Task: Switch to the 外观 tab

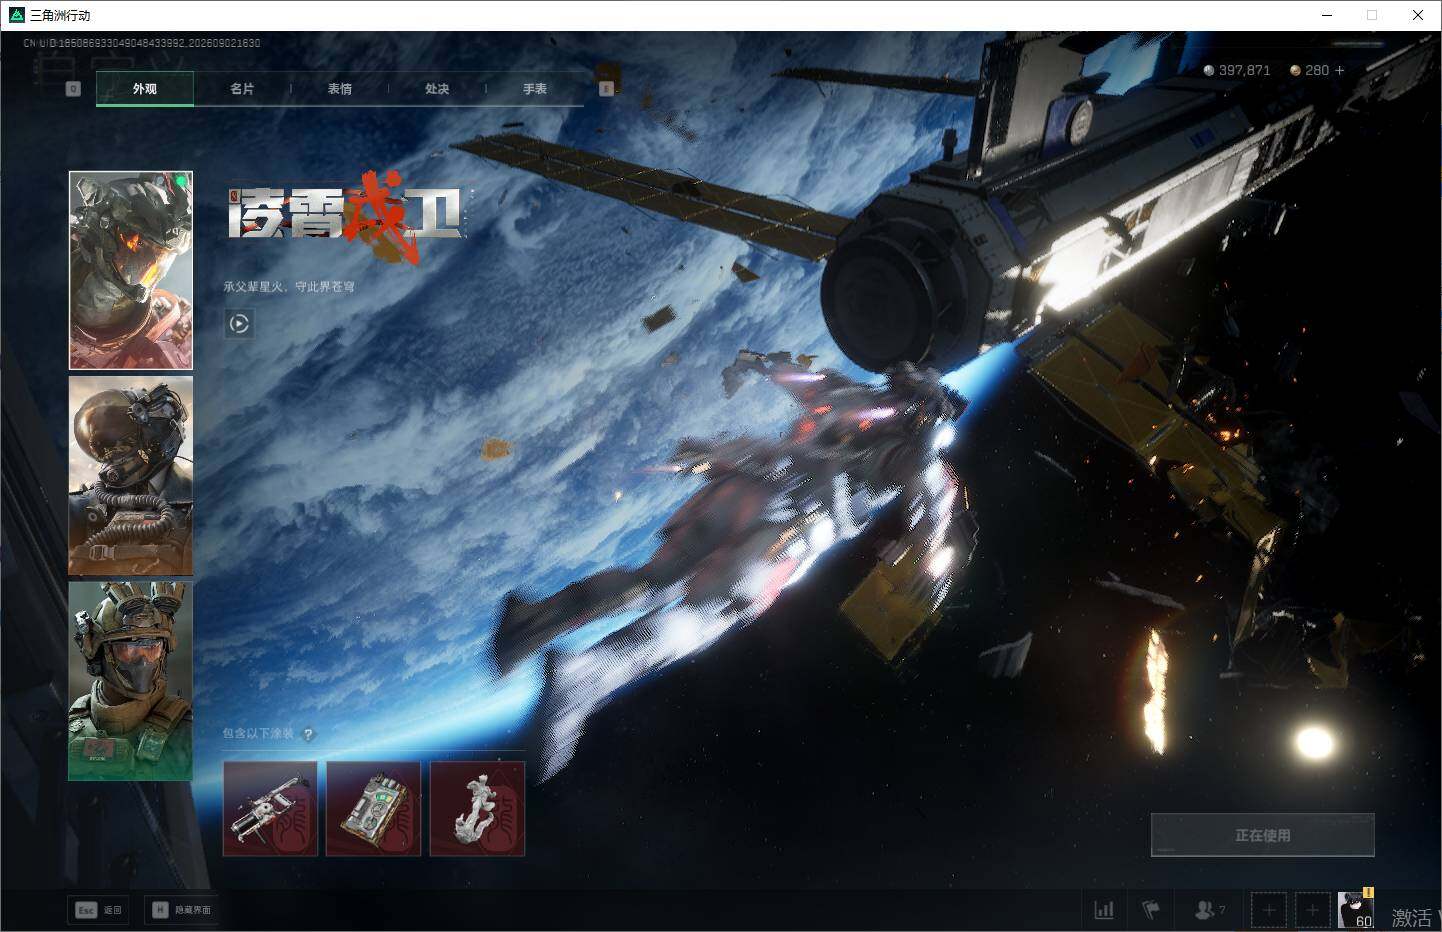Action: click(x=145, y=89)
